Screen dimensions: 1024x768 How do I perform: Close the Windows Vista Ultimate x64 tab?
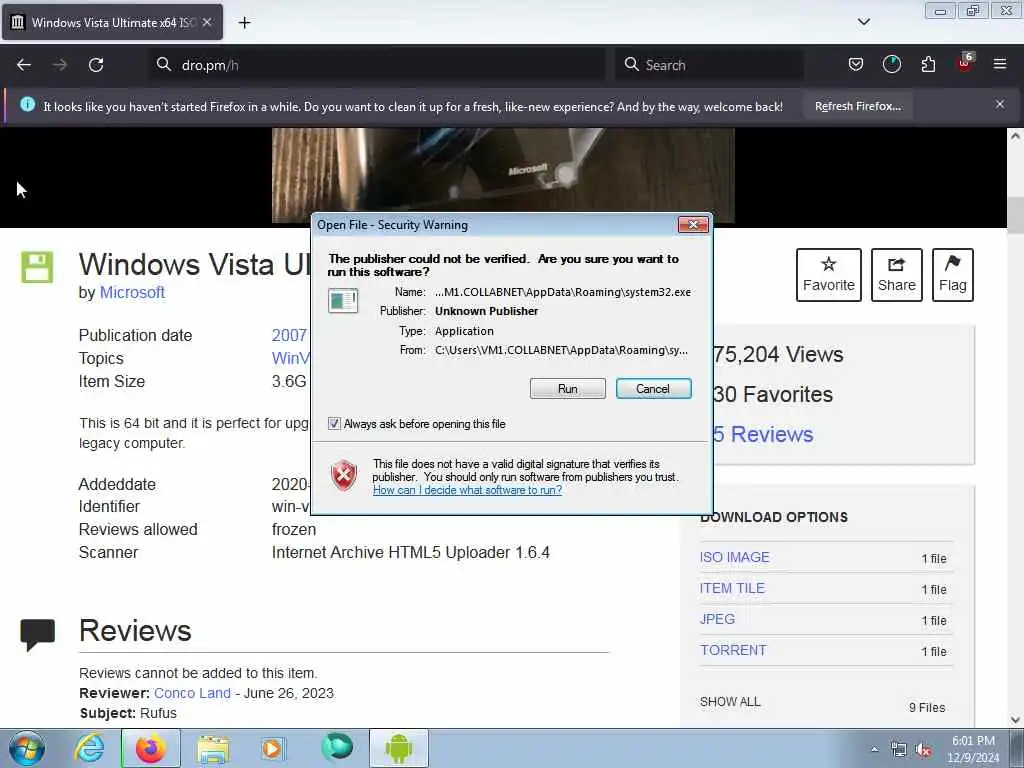[x=207, y=22]
